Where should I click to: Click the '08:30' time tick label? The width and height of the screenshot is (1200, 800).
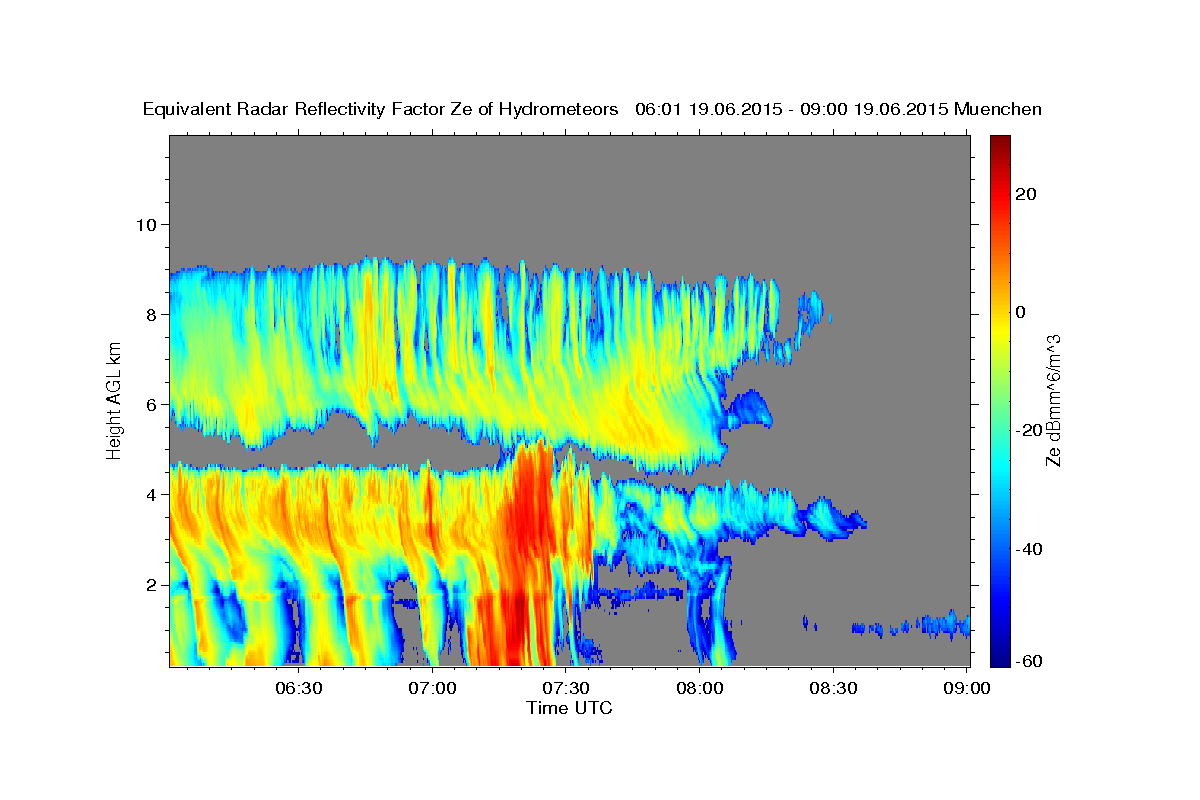[832, 688]
